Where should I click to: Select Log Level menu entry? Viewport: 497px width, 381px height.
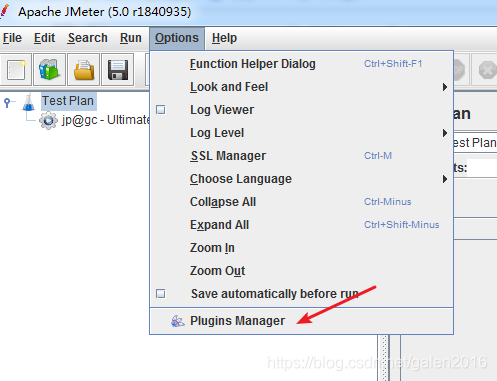301,133
